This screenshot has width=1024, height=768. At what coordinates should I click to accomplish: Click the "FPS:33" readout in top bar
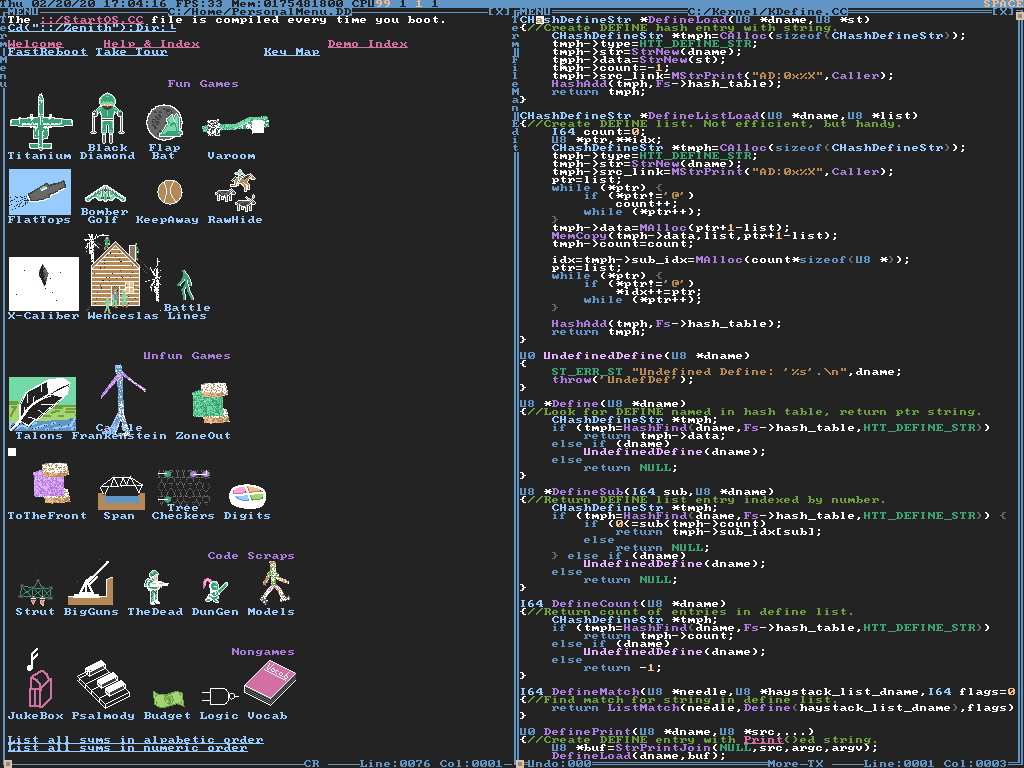pyautogui.click(x=200, y=4)
